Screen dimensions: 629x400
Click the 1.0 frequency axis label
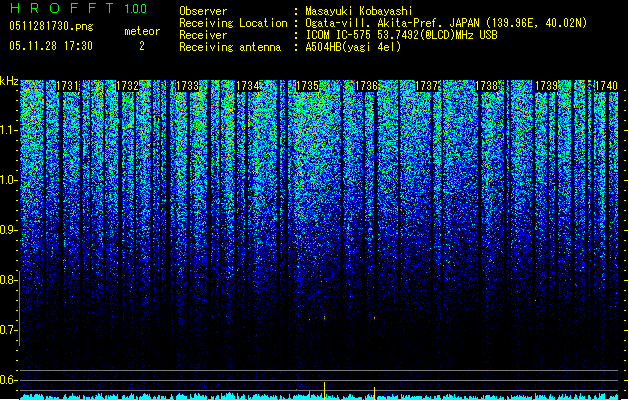click(8, 180)
